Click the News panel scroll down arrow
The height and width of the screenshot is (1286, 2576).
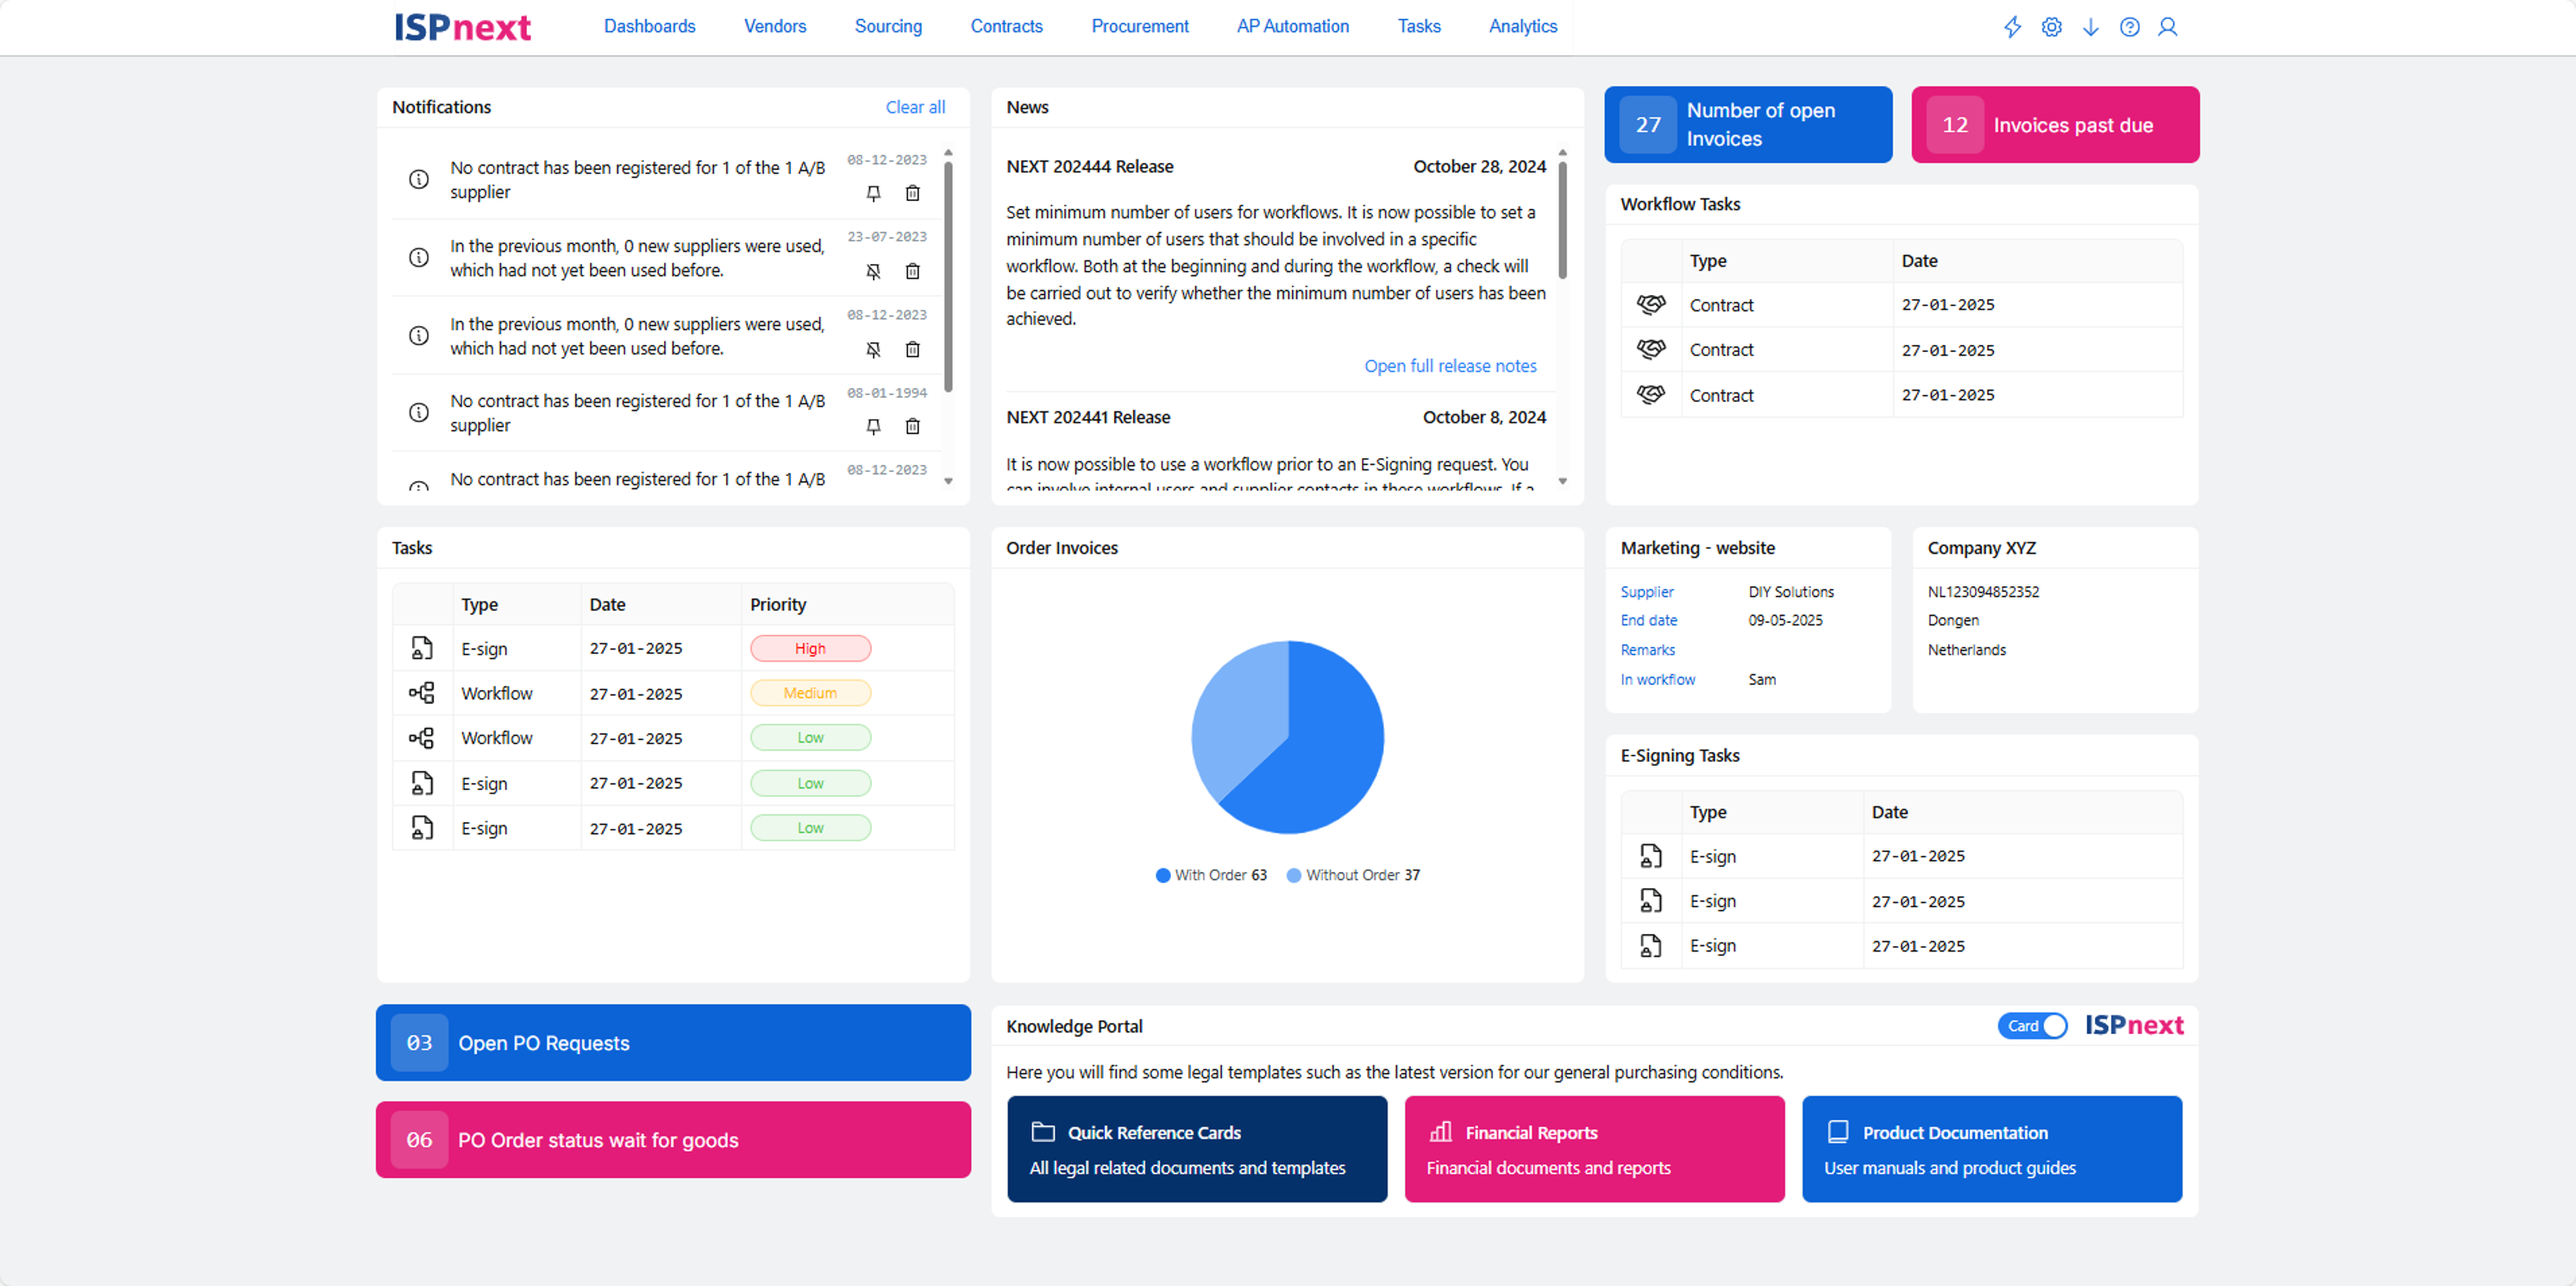click(1562, 481)
